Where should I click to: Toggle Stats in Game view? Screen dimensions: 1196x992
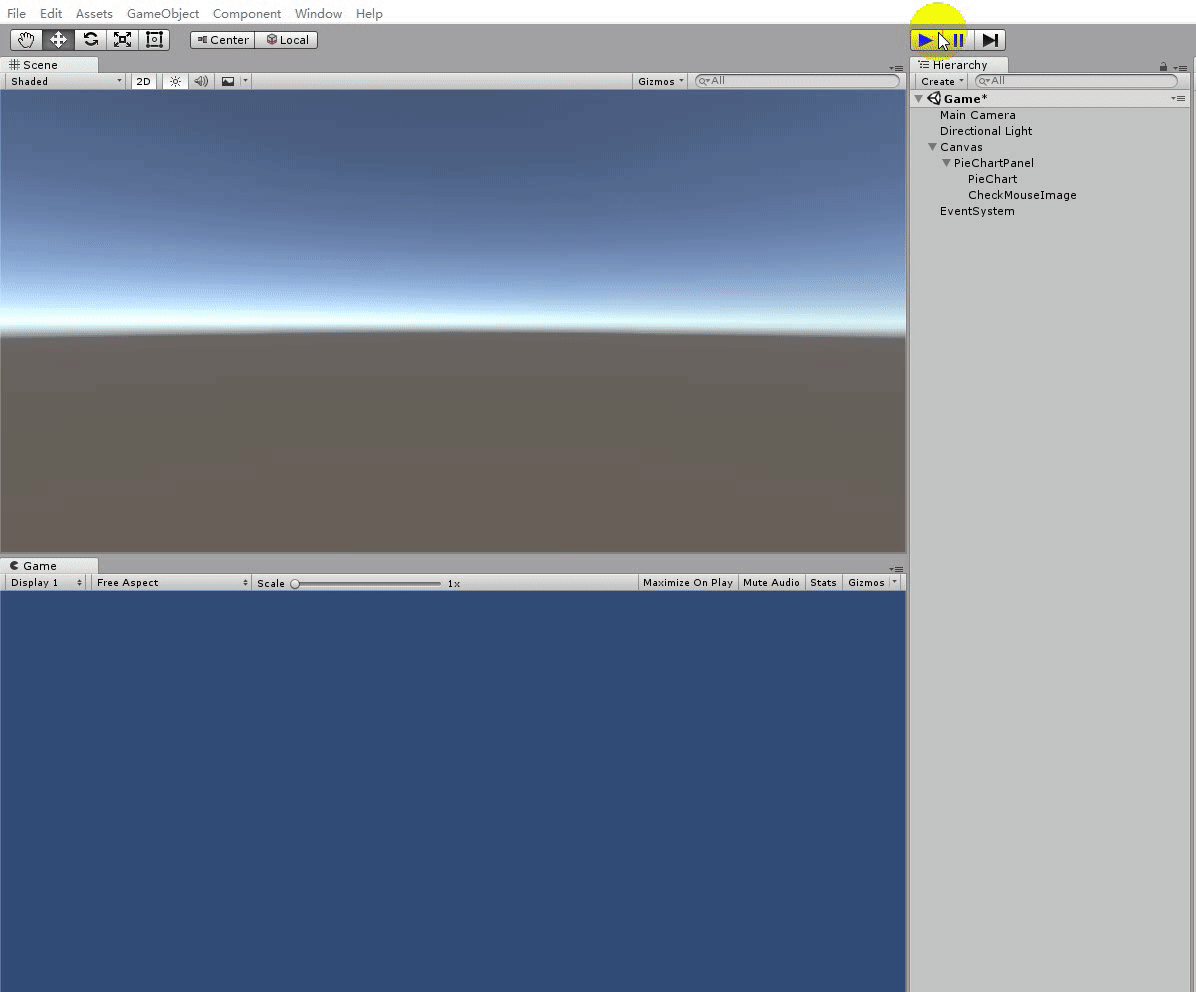[x=823, y=583]
